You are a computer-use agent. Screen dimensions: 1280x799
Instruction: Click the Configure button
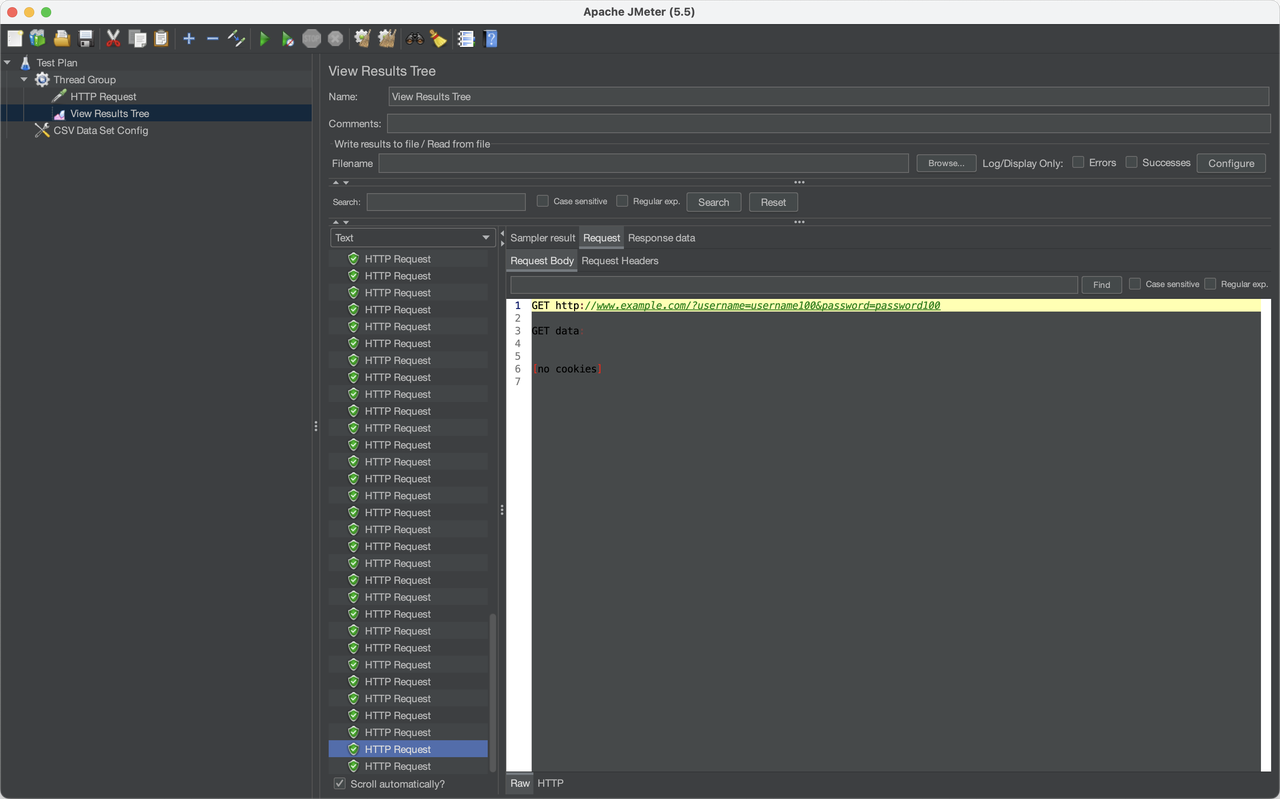click(1231, 163)
